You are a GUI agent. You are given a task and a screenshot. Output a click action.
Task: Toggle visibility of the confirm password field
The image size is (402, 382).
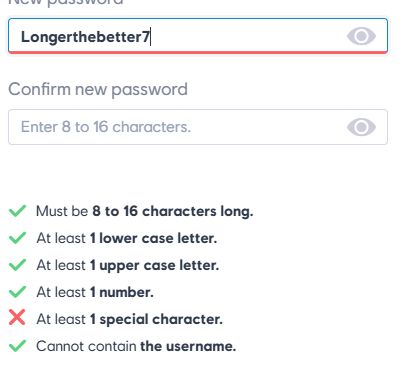[x=361, y=127]
